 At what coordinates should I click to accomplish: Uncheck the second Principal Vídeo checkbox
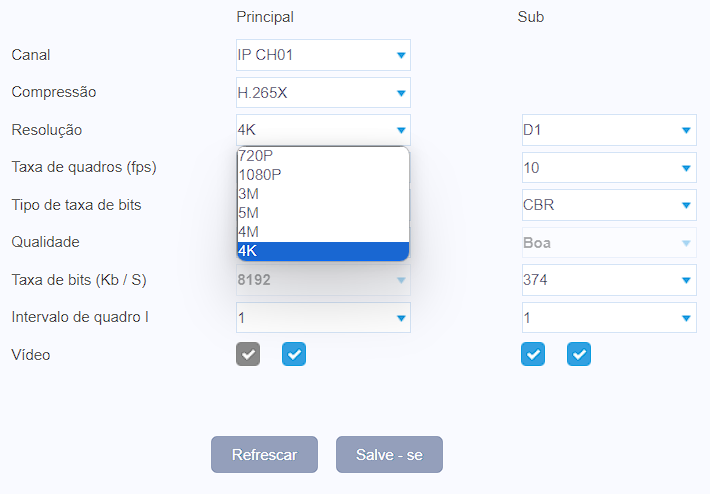click(x=294, y=354)
